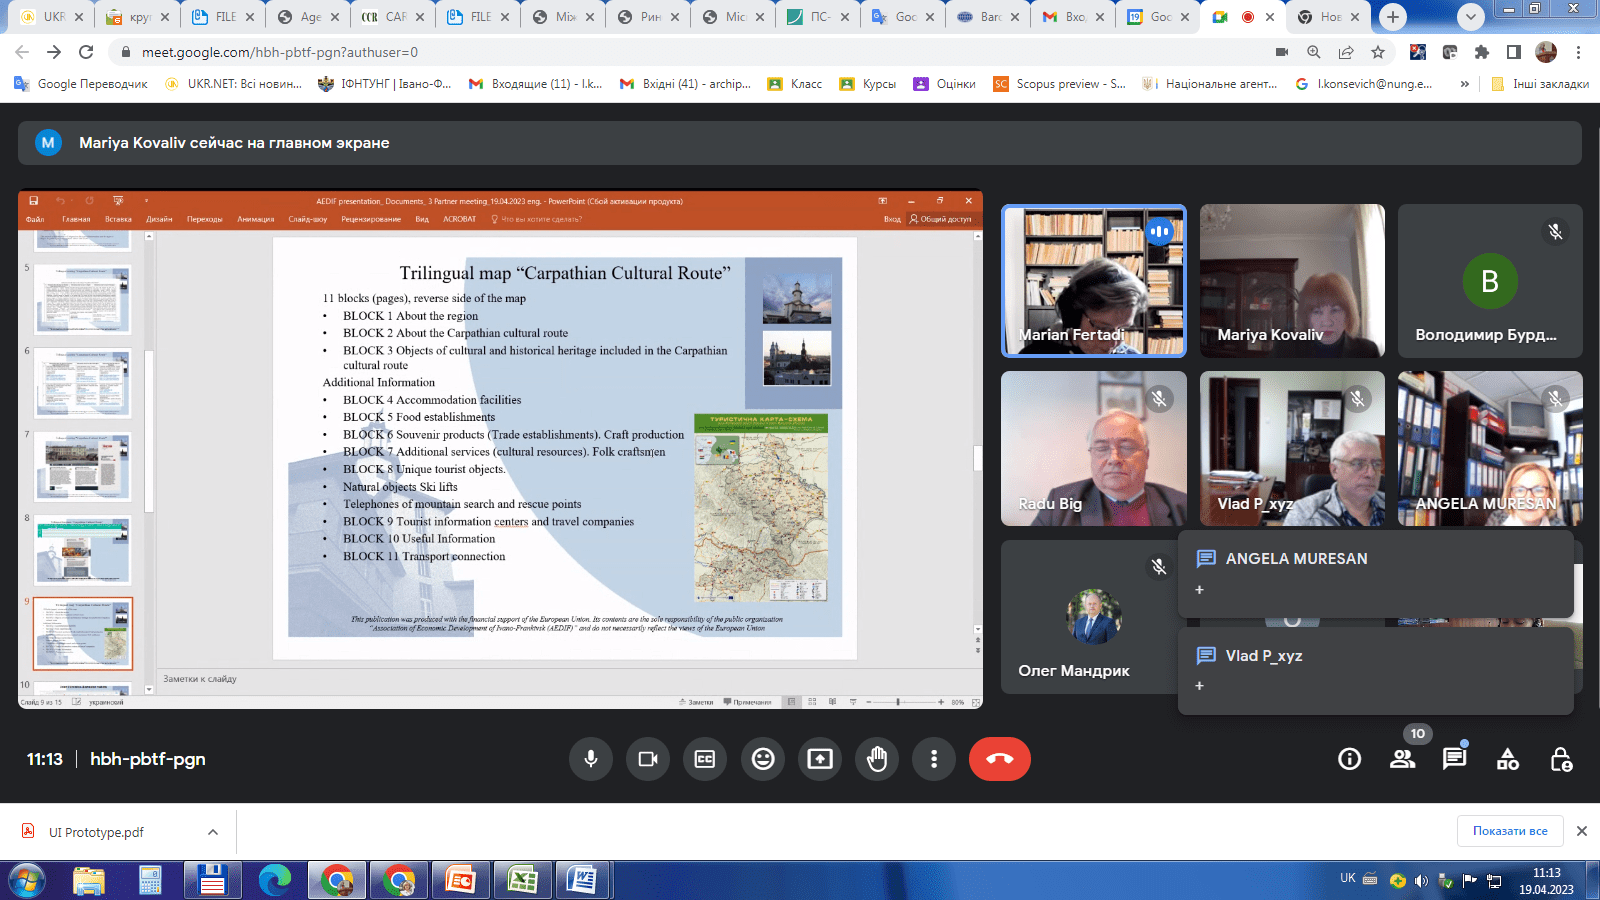The image size is (1600, 900).
Task: Open the host controls lock icon
Action: (x=1560, y=760)
